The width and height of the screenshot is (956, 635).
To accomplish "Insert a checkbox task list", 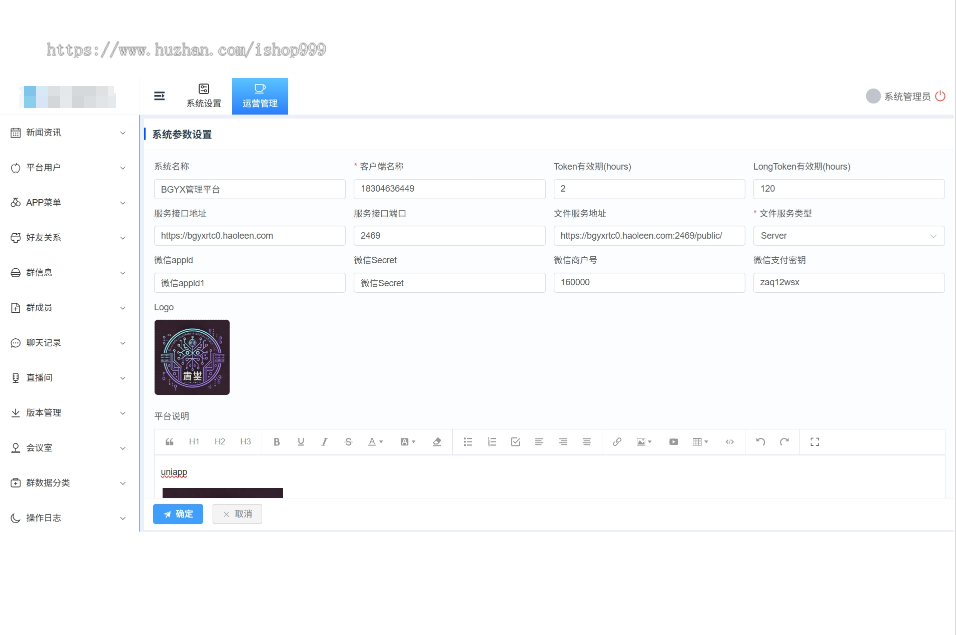I will point(515,442).
